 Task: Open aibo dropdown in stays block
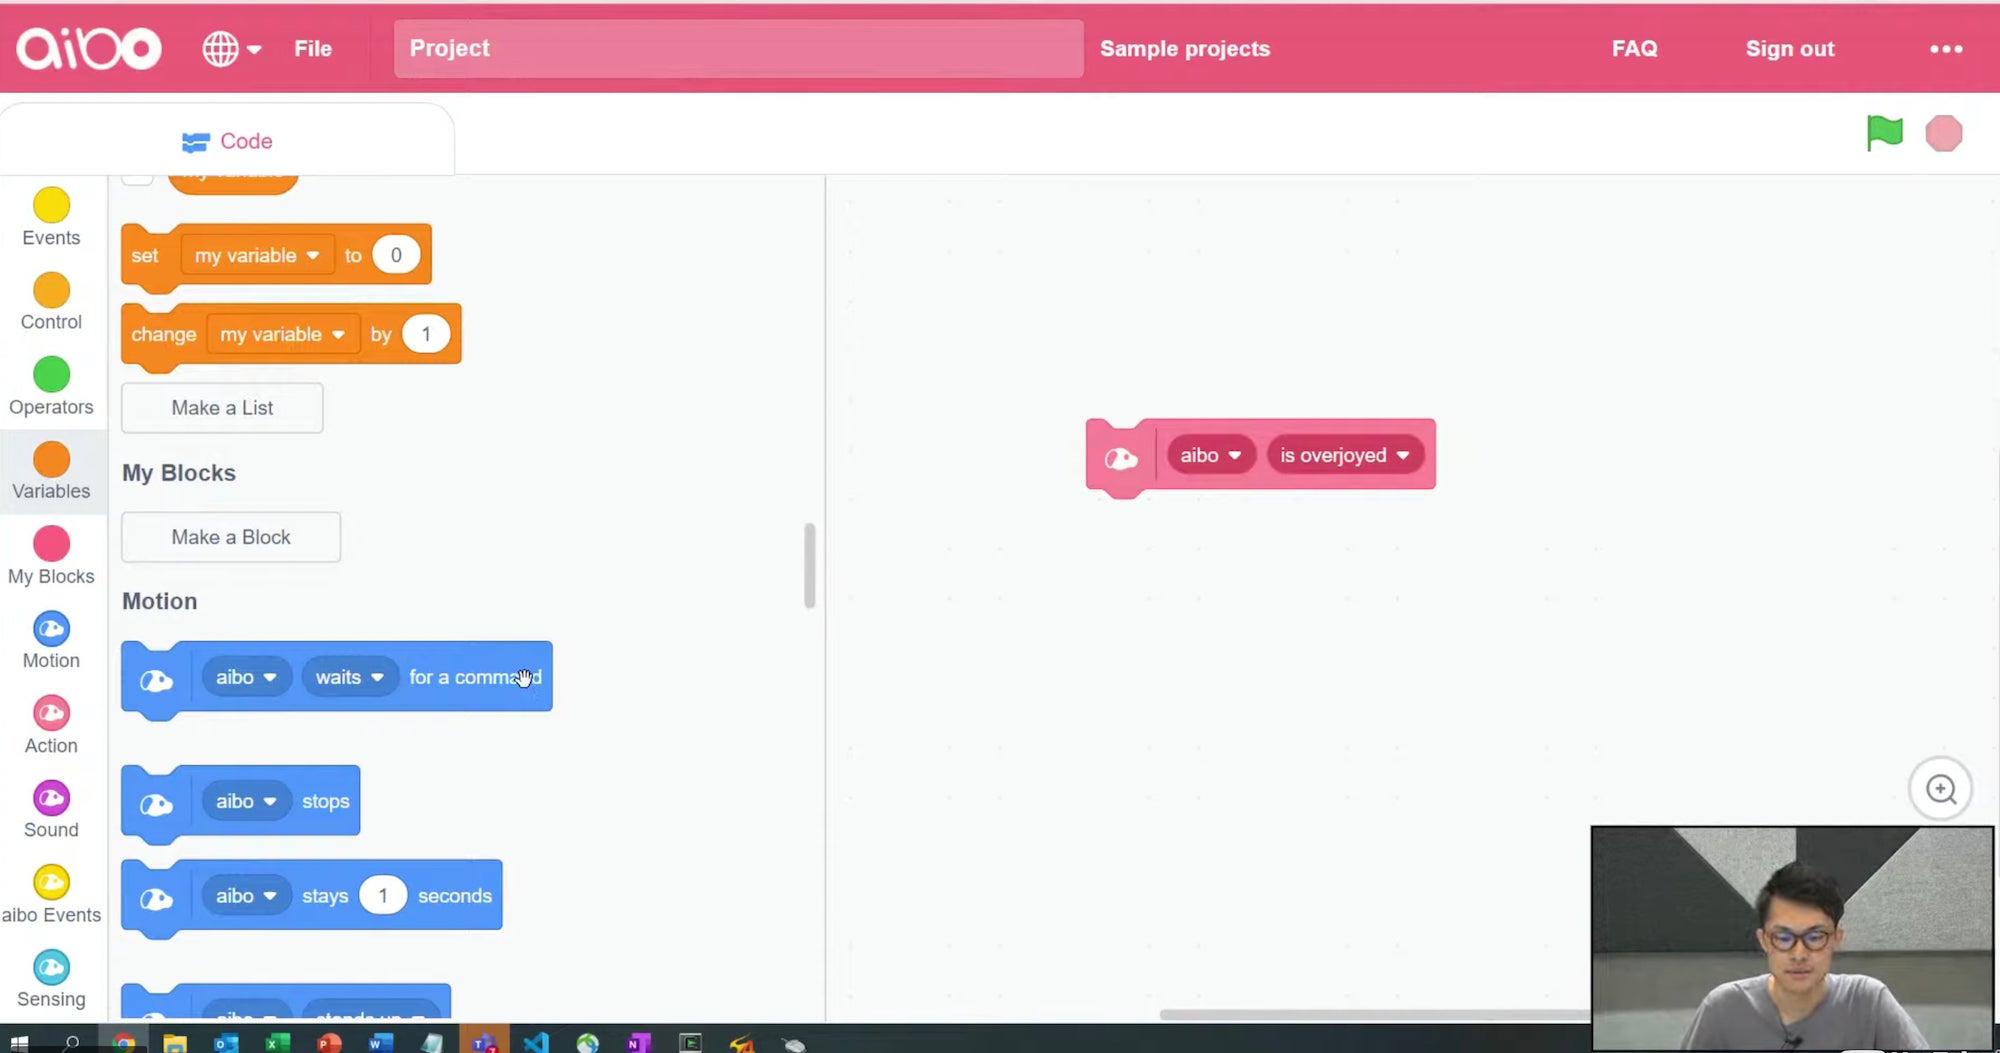click(x=246, y=896)
